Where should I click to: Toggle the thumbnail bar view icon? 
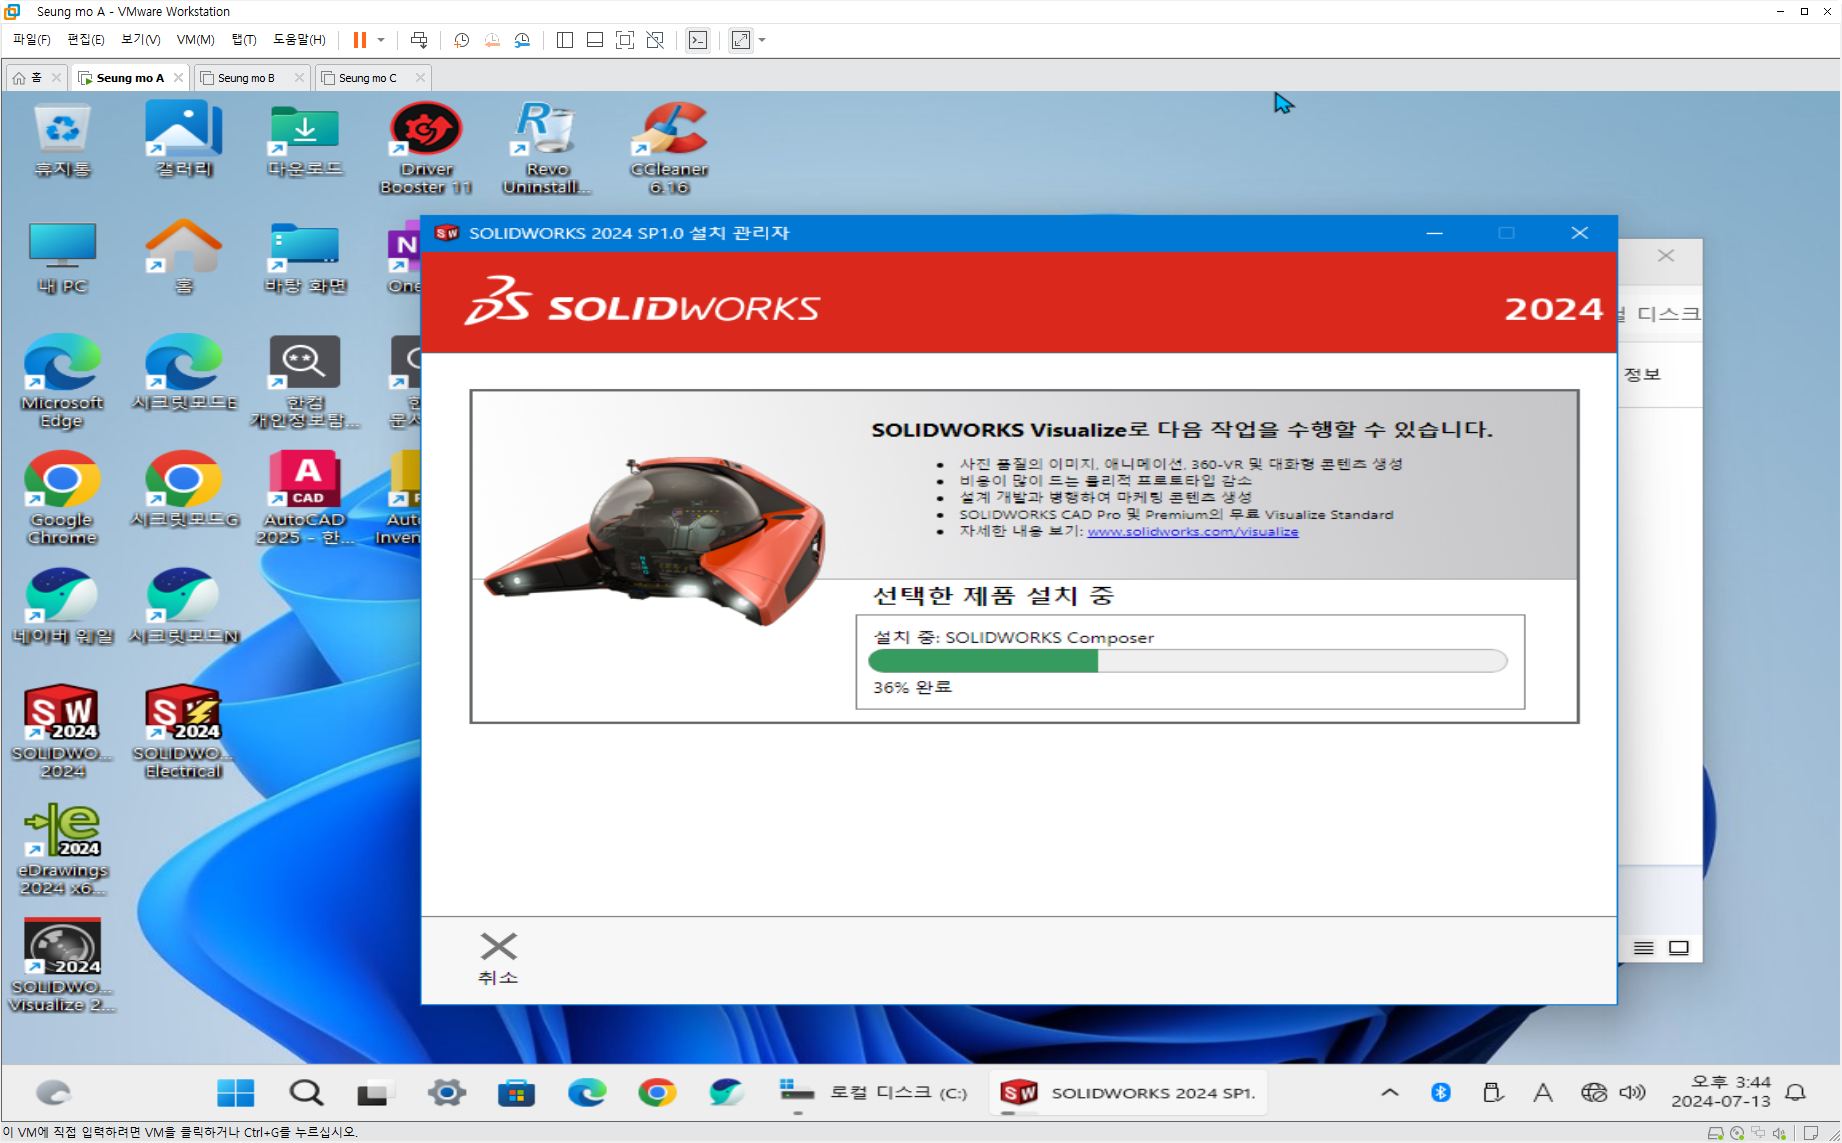tap(595, 40)
